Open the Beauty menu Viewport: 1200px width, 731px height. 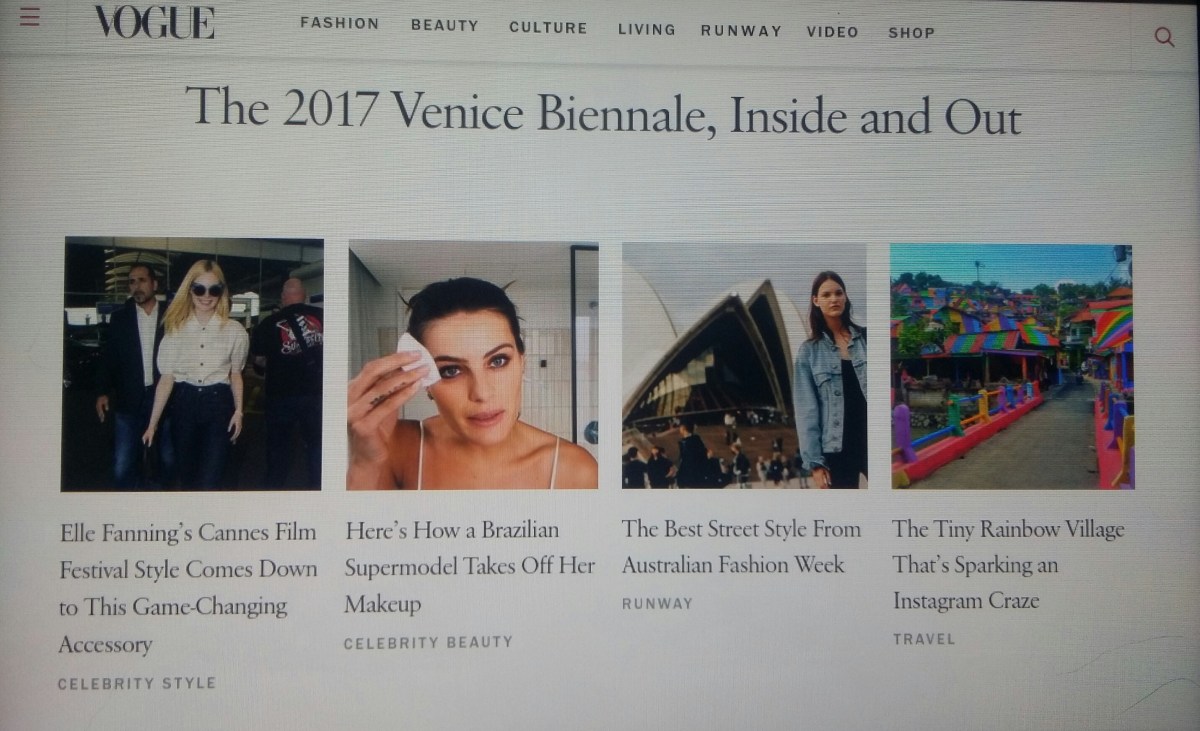[444, 26]
